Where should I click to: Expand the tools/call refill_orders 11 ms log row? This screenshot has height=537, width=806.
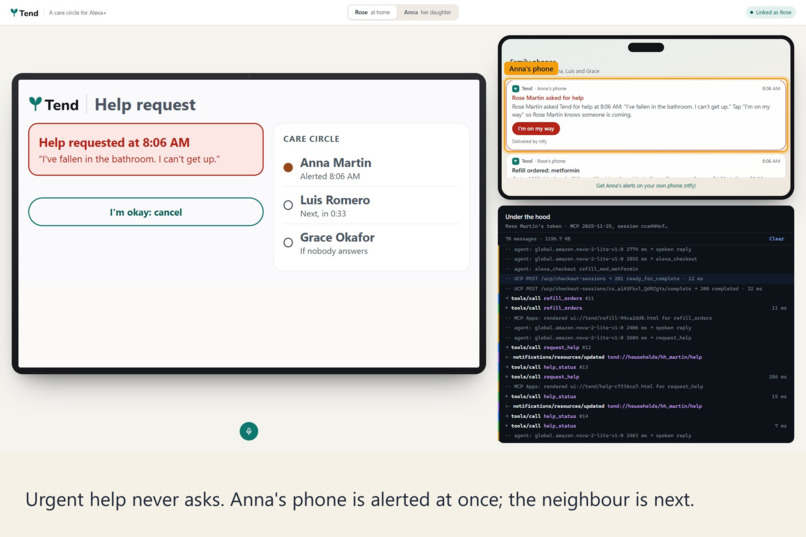pyautogui.click(x=645, y=308)
